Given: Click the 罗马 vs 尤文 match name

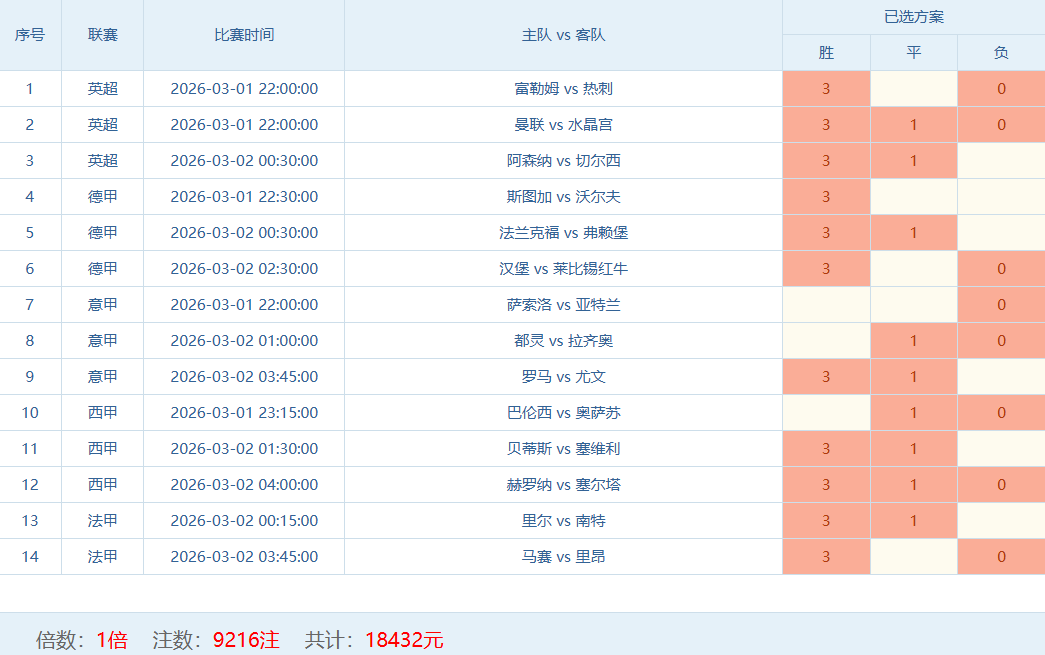Looking at the screenshot, I should click(x=563, y=377).
